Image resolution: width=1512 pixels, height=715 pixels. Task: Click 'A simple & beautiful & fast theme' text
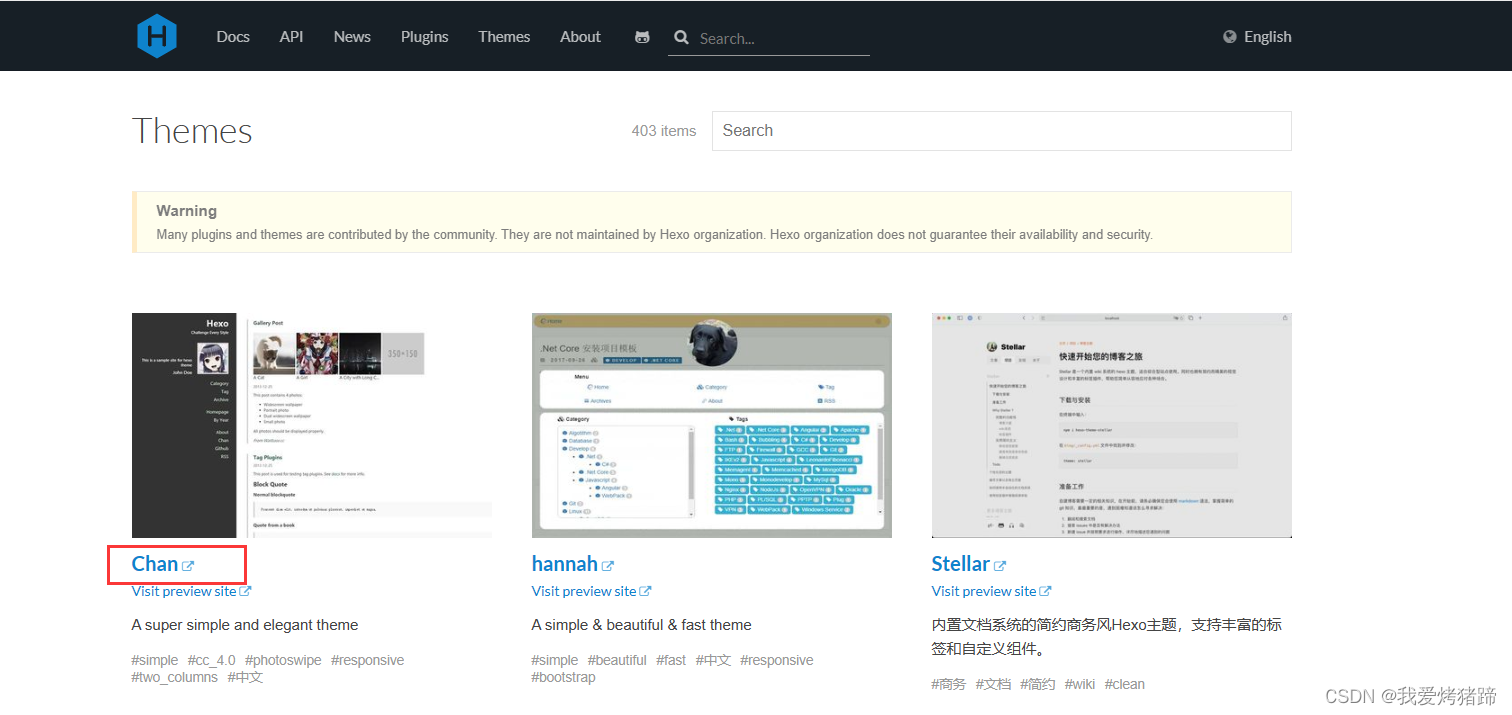[642, 625]
